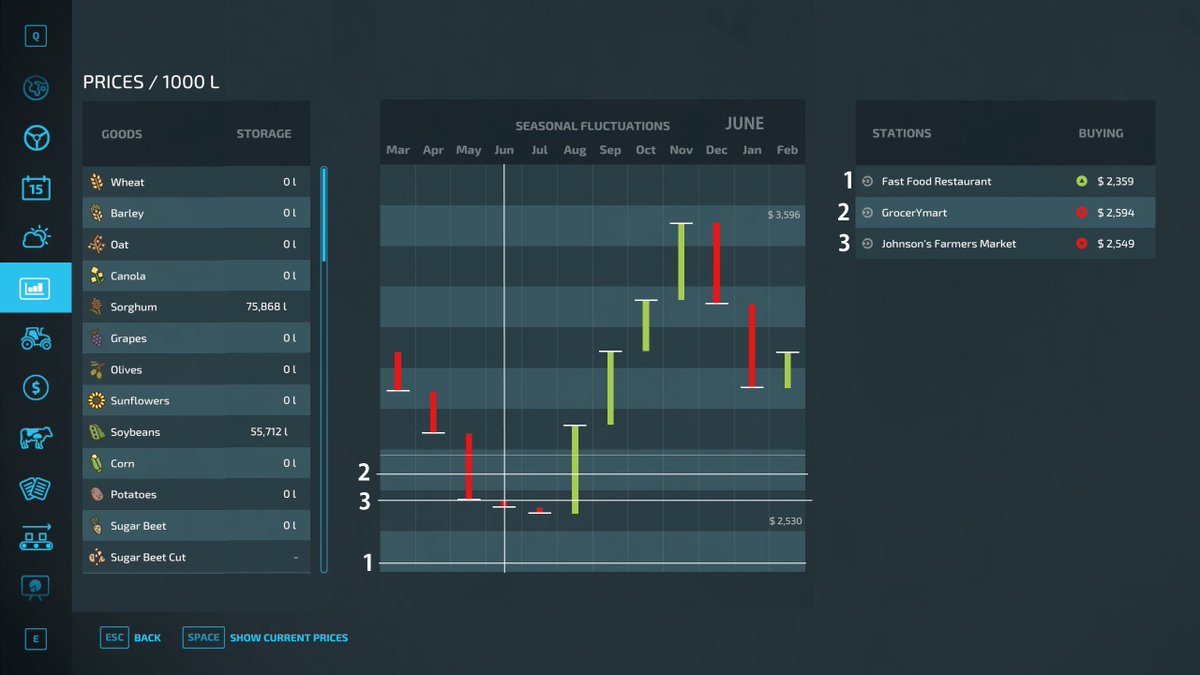The height and width of the screenshot is (675, 1200).
Task: Select the prices chart sidebar icon
Action: (36, 288)
